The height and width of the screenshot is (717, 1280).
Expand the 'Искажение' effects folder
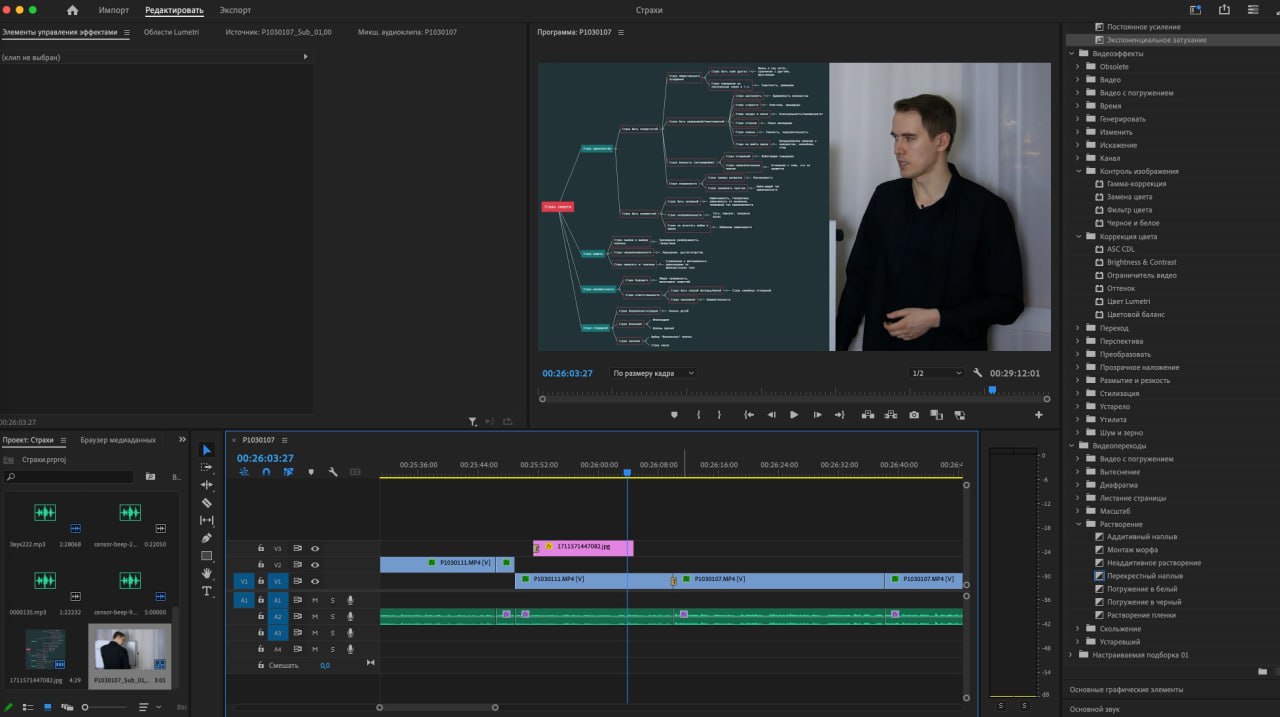1078,145
